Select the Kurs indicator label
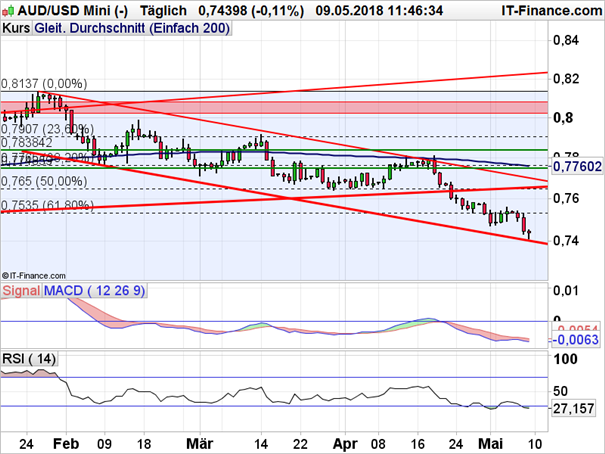 click(x=16, y=29)
